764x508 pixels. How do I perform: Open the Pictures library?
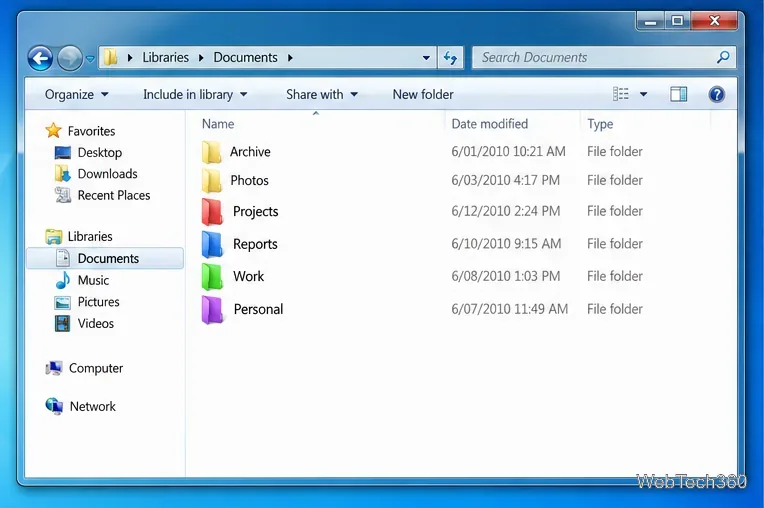click(x=98, y=302)
